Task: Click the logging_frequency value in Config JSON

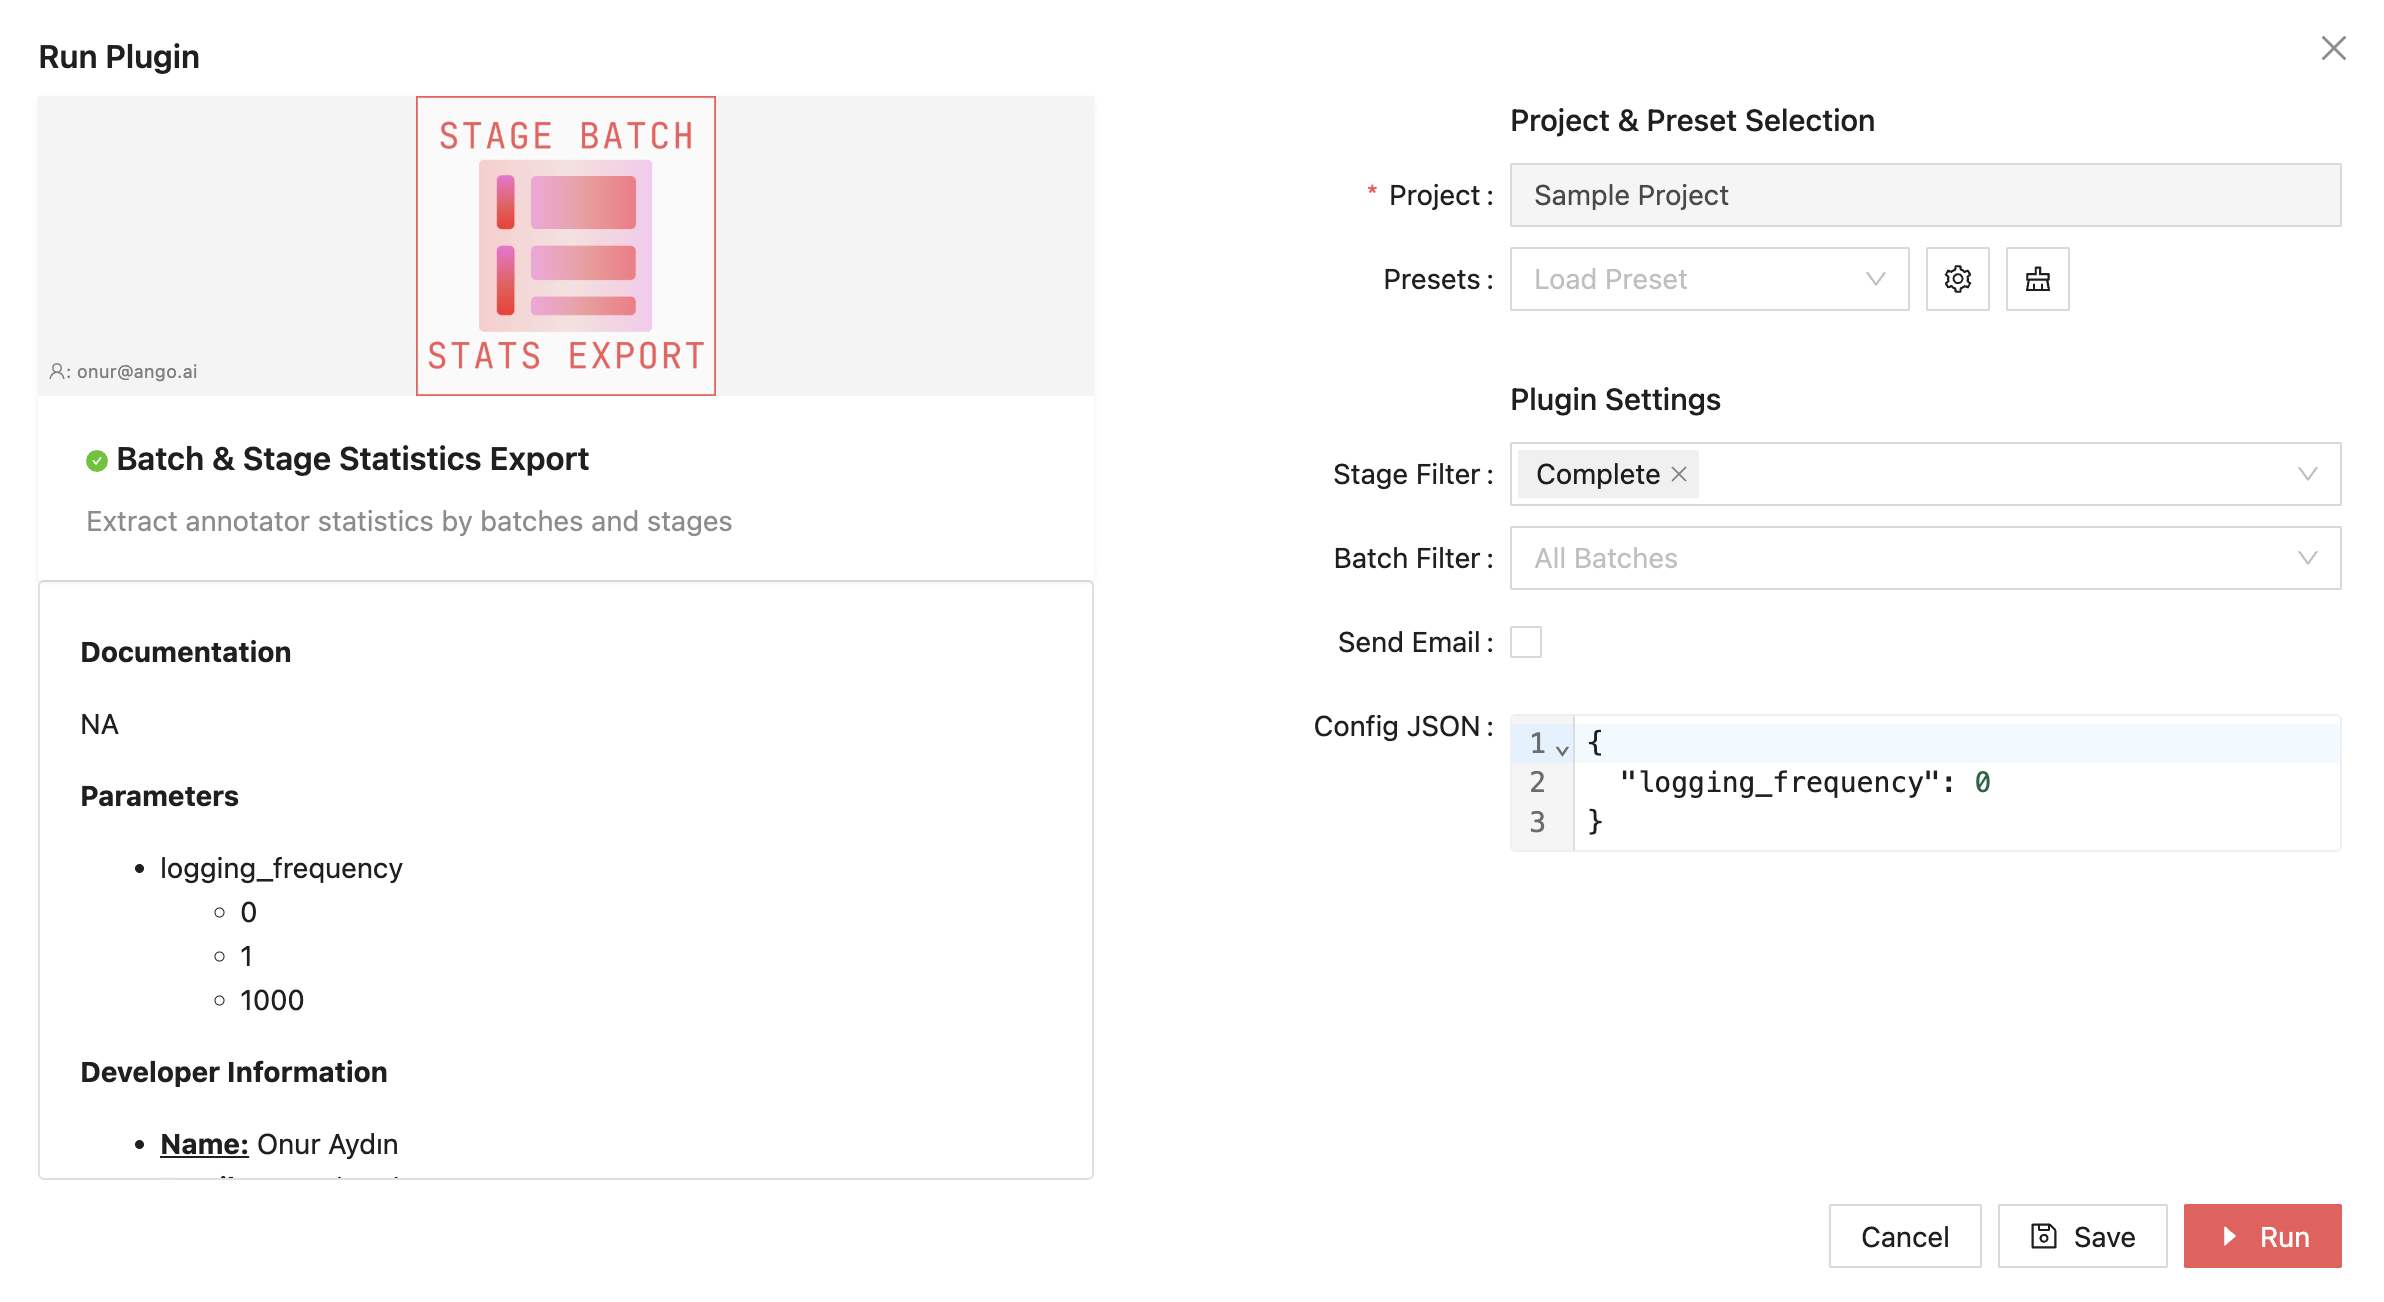Action: [x=1982, y=782]
